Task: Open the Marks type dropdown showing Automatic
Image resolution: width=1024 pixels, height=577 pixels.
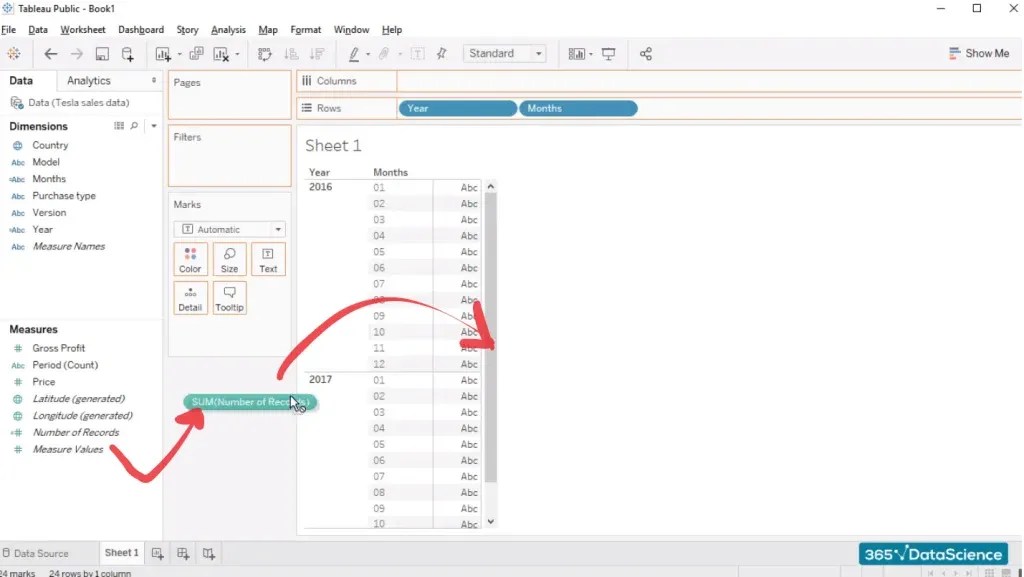Action: coord(229,229)
